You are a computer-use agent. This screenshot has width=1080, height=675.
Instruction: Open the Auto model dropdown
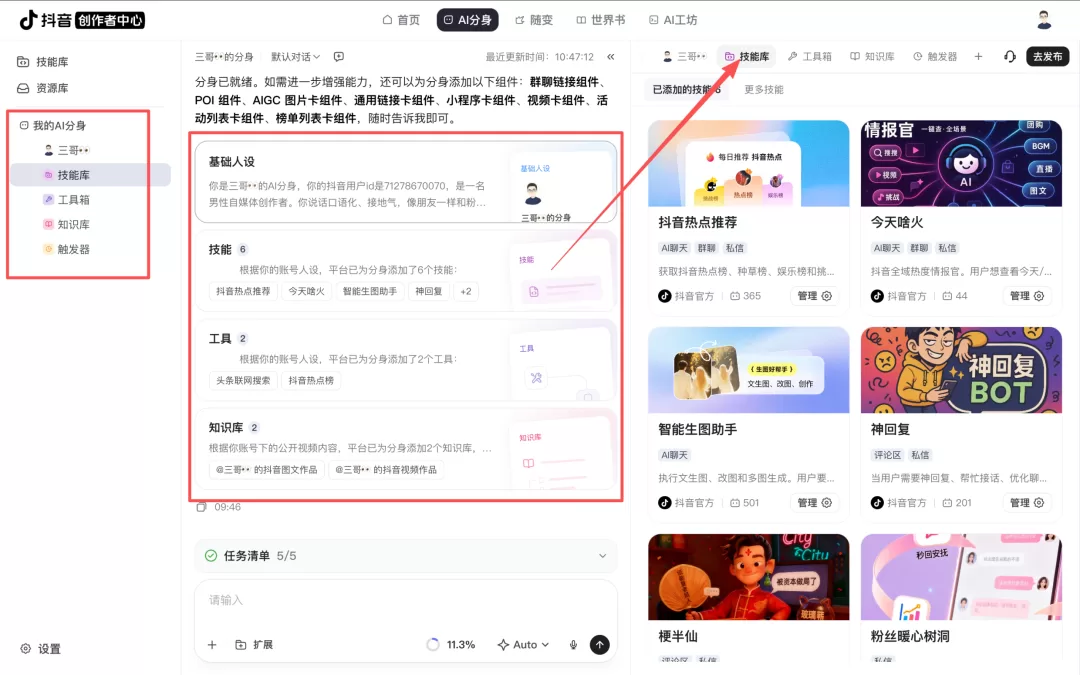coord(523,645)
